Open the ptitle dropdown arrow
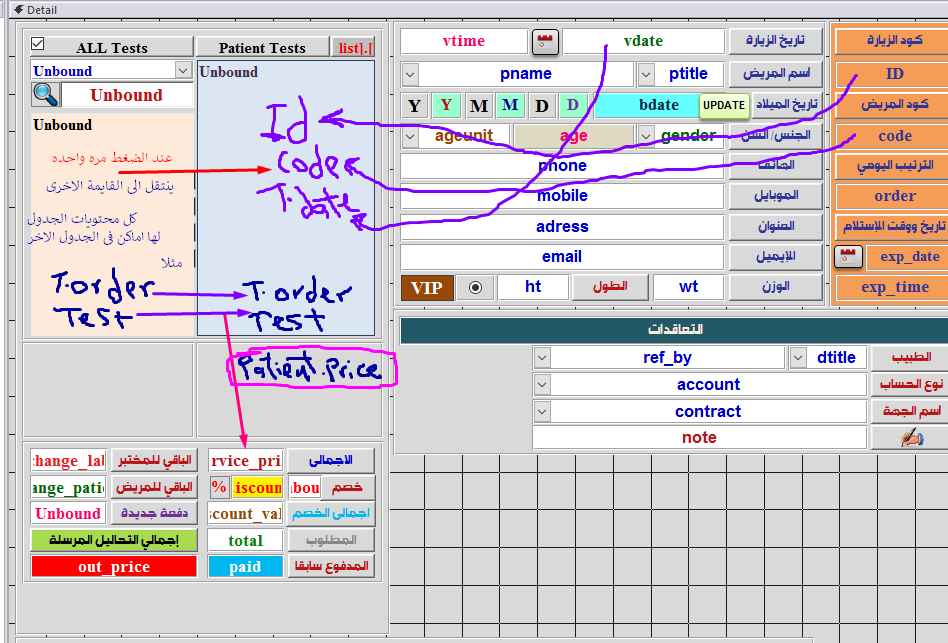 [x=646, y=74]
